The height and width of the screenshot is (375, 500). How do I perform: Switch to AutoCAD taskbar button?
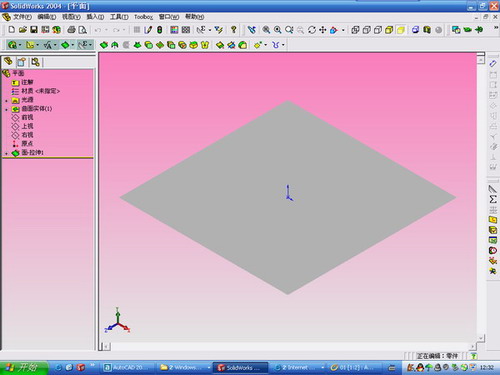128,368
